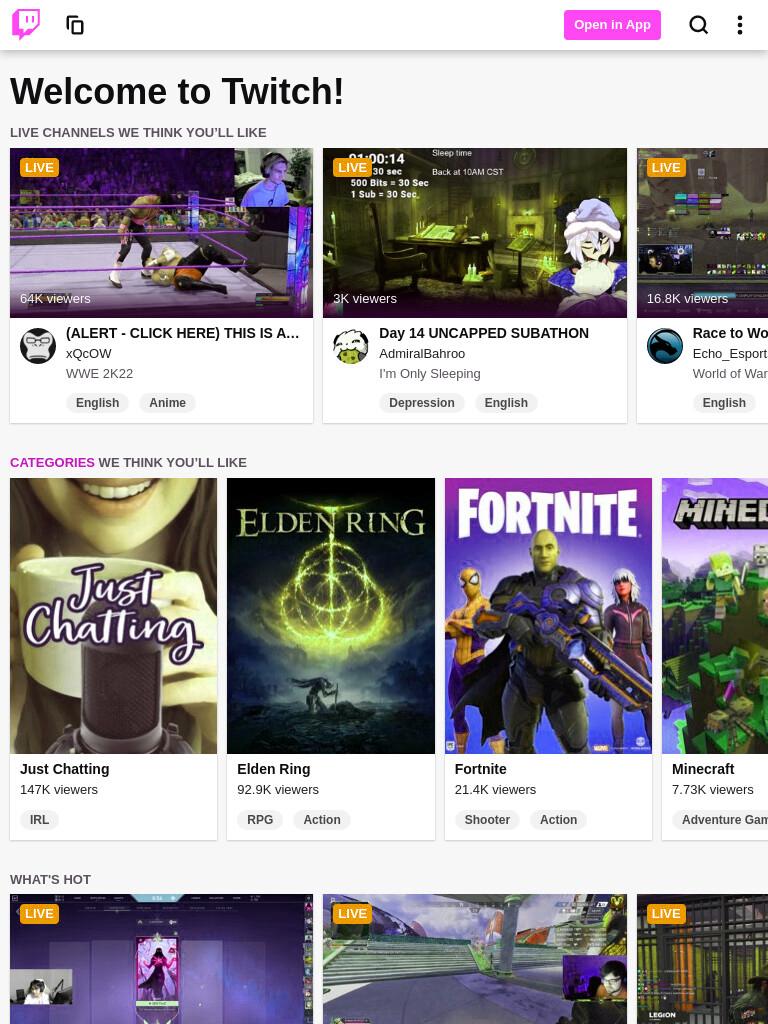768x1024 pixels.
Task: Select the Anime tag
Action: pyautogui.click(x=167, y=402)
